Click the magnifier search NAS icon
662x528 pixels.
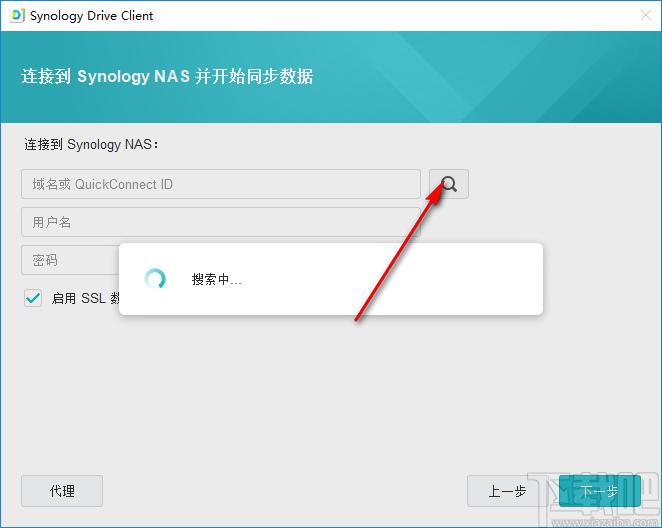tap(449, 184)
